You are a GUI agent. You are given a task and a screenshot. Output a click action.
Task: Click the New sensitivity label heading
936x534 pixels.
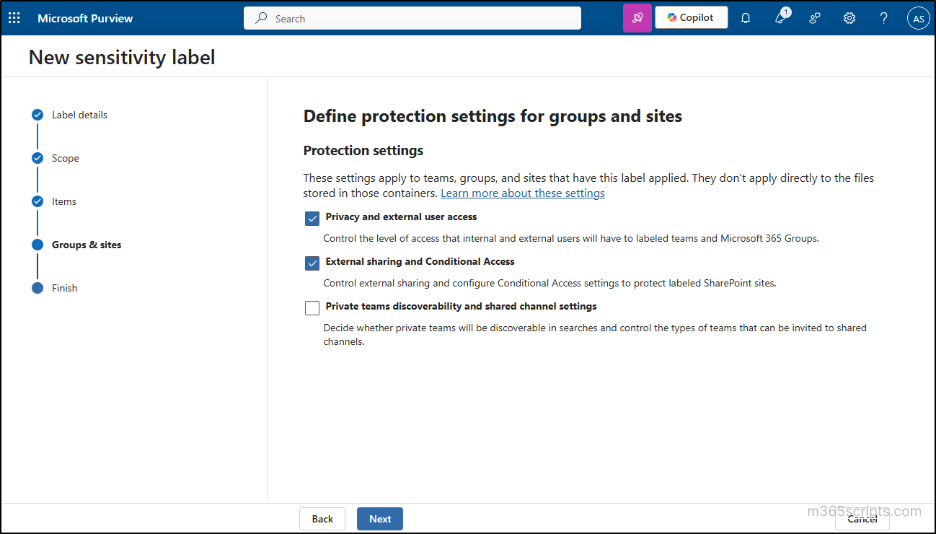point(122,57)
